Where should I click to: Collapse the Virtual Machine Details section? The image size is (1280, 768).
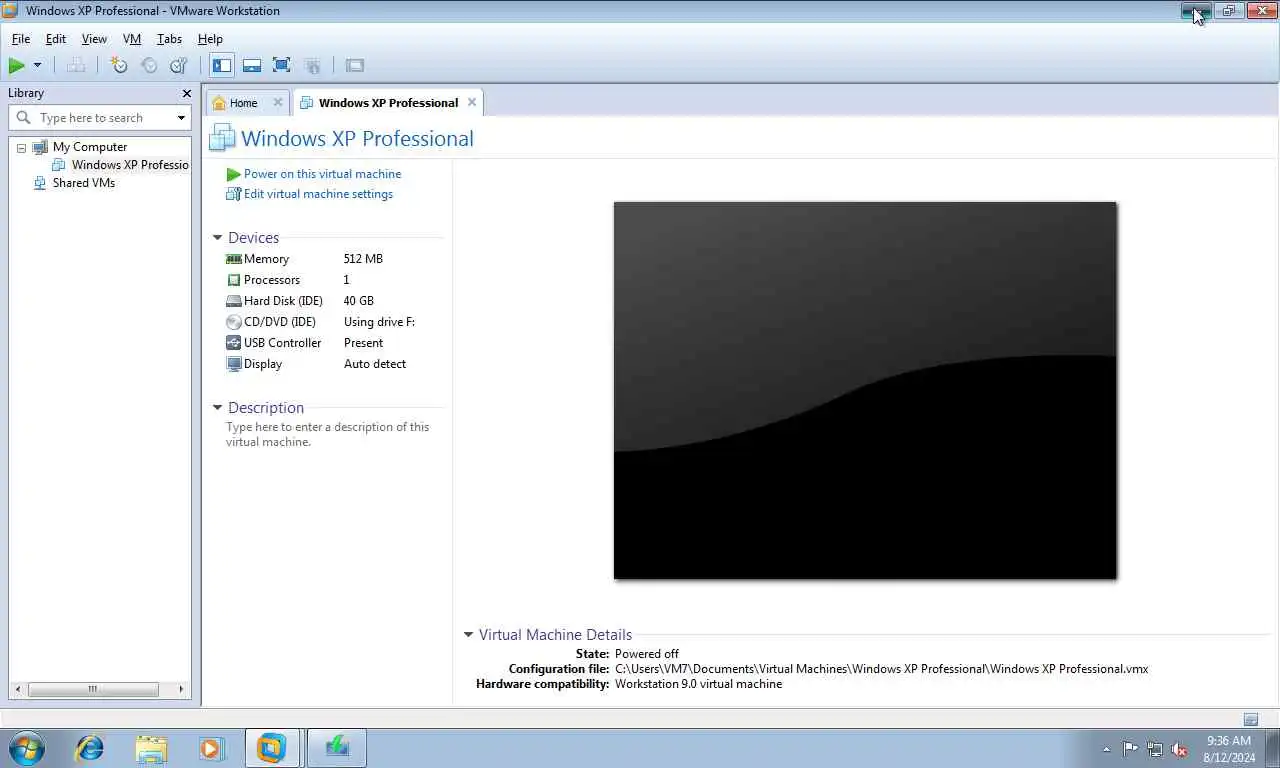point(468,635)
